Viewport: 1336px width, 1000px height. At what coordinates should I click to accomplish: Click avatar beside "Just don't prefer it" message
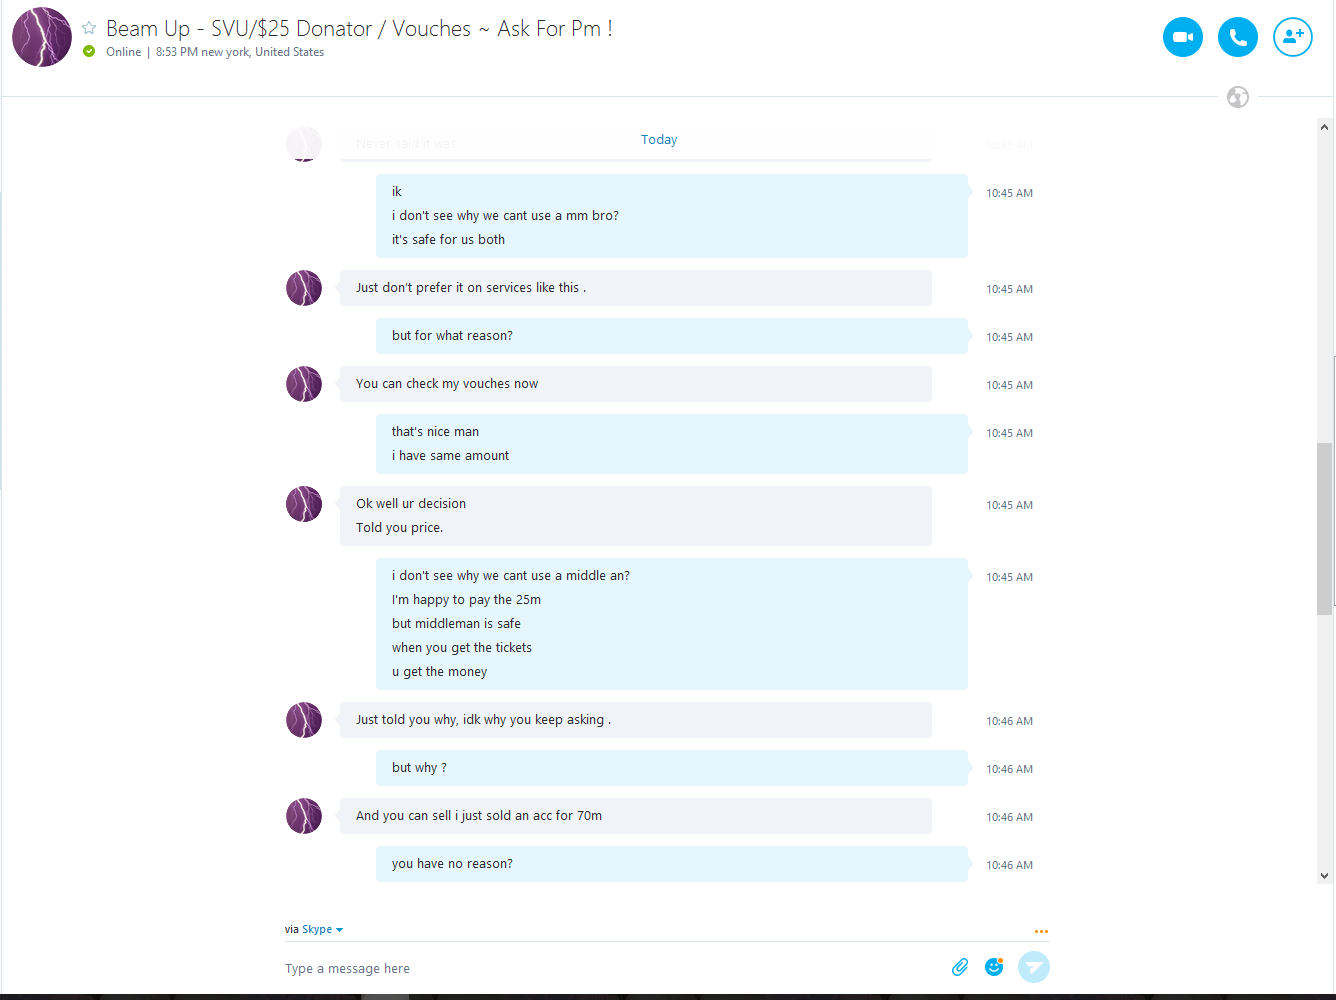(304, 288)
